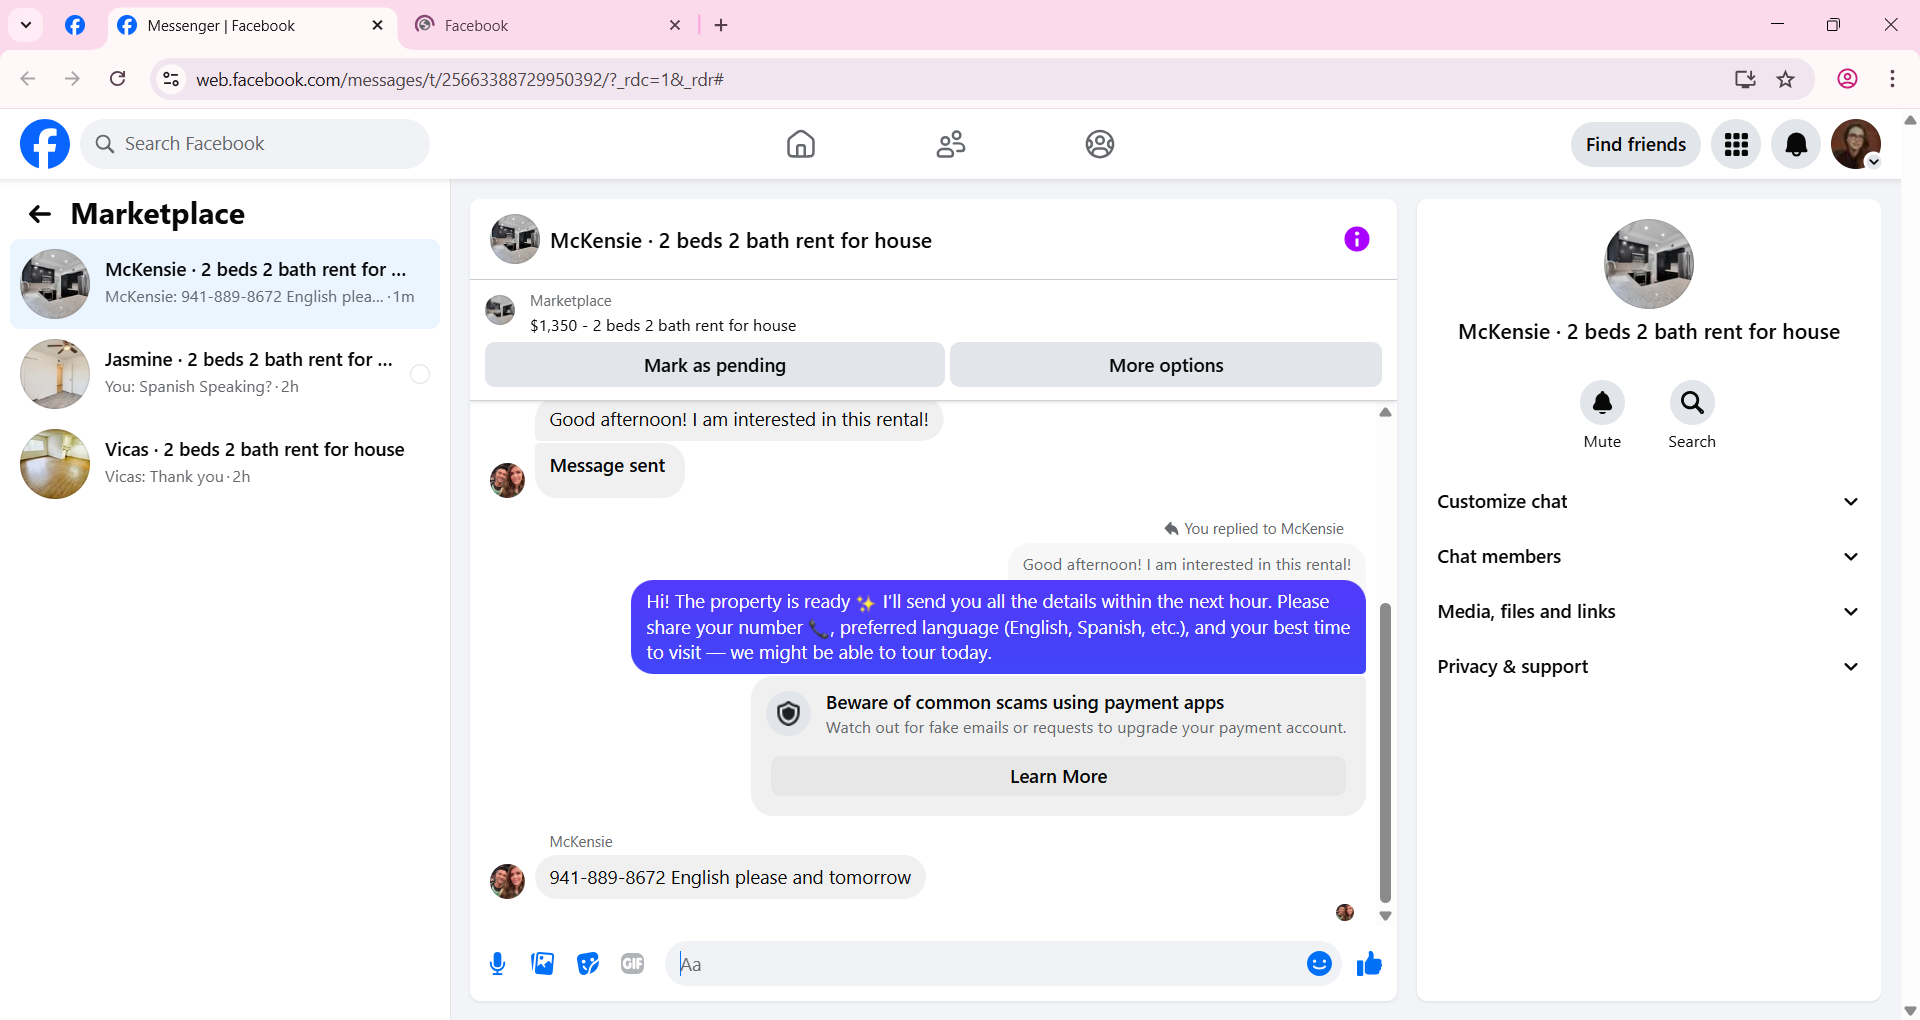The height and width of the screenshot is (1020, 1920).
Task: Click Learn More on scam warning
Action: (x=1058, y=777)
